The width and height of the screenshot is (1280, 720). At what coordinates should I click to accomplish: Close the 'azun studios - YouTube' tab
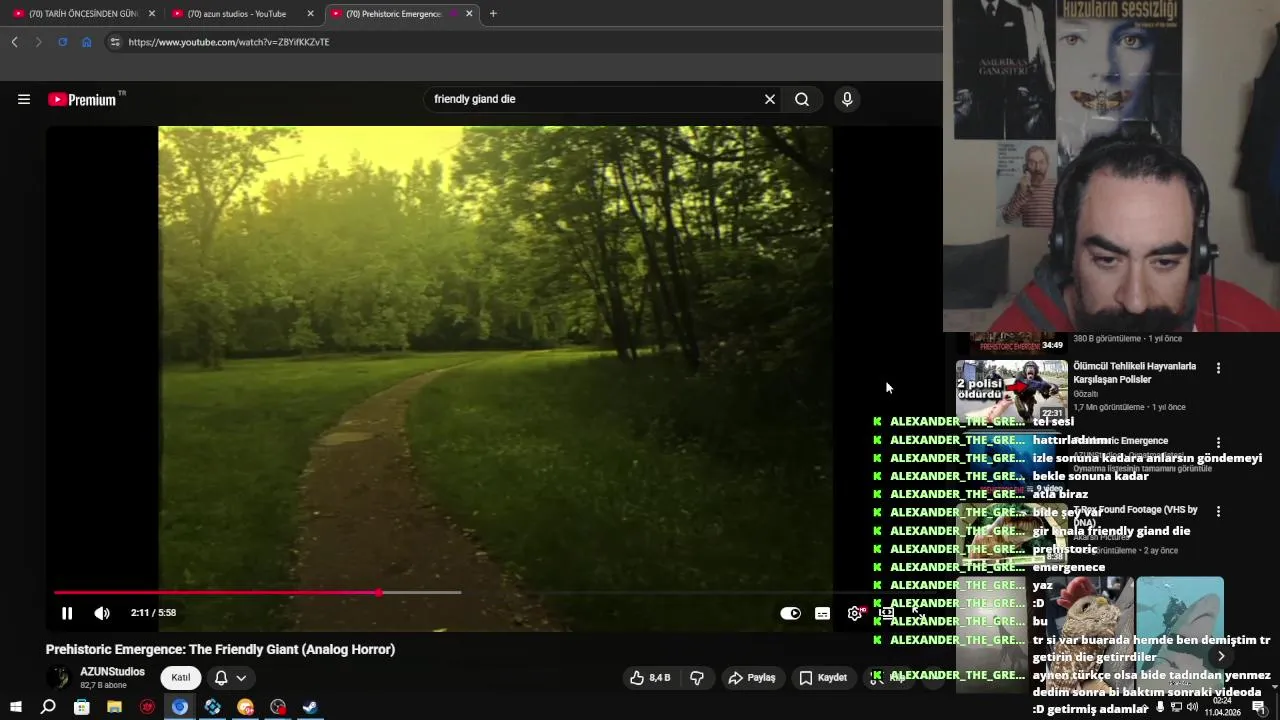(310, 14)
